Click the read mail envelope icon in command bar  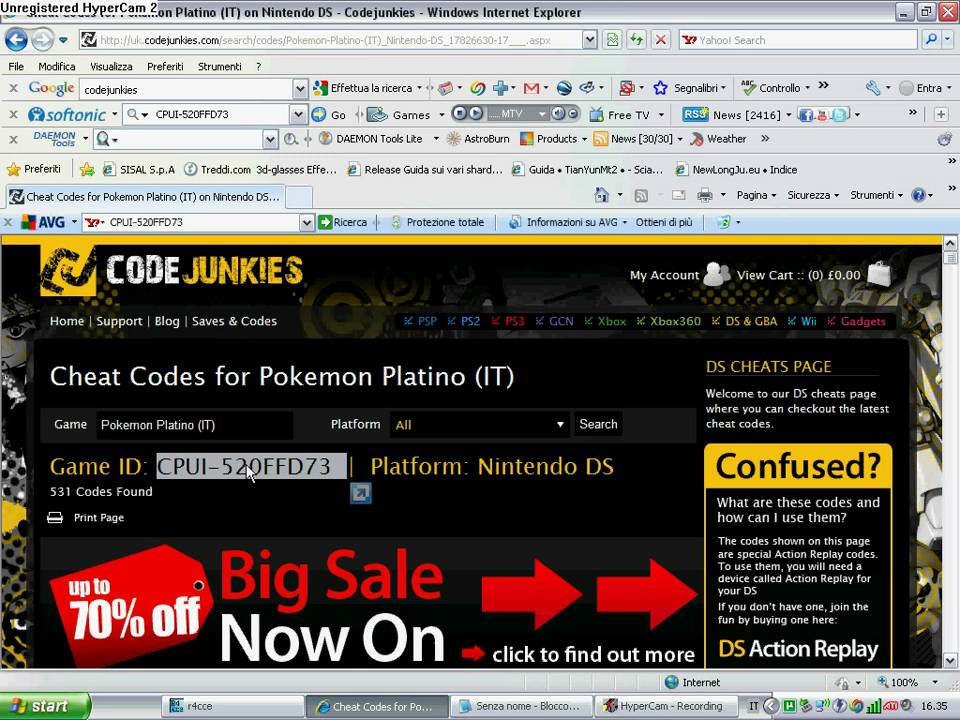678,195
